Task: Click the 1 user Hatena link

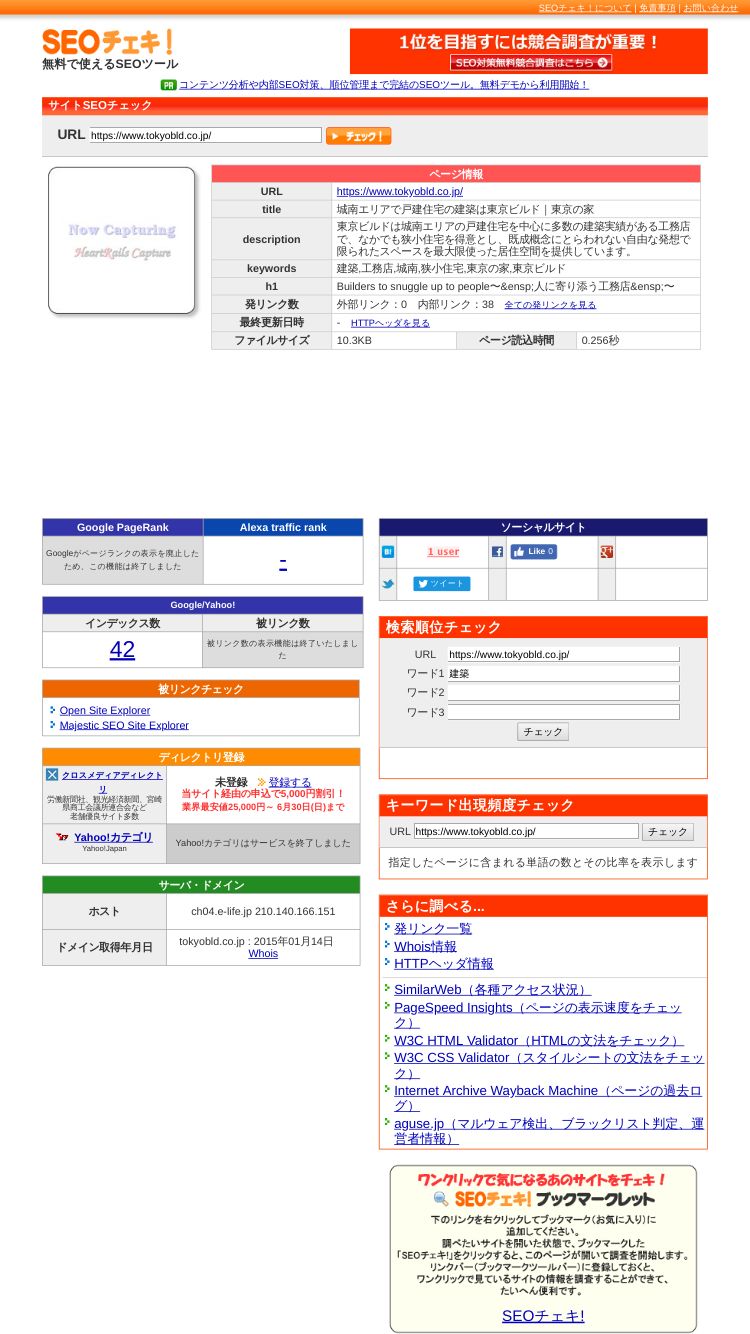Action: 443,552
